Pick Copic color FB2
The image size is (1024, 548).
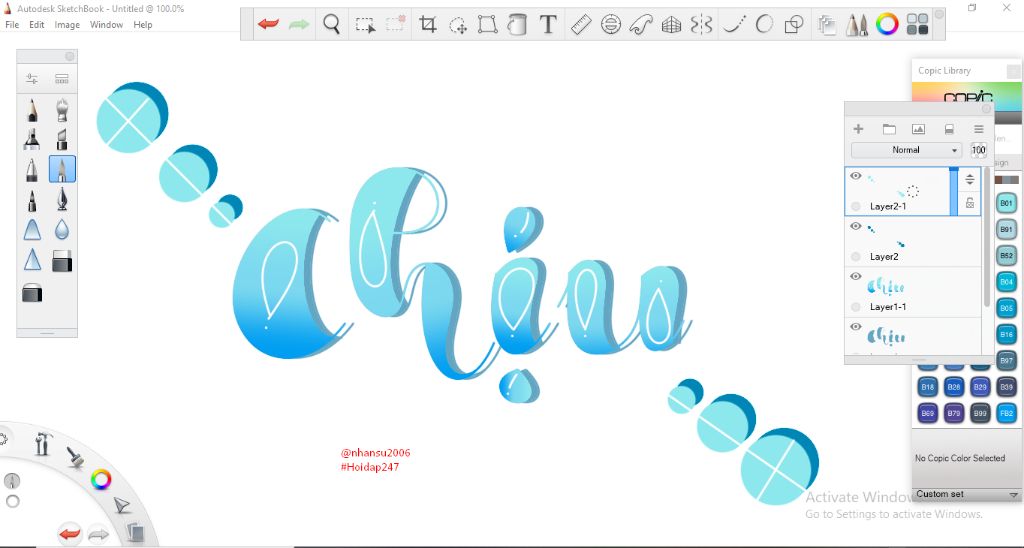1006,413
